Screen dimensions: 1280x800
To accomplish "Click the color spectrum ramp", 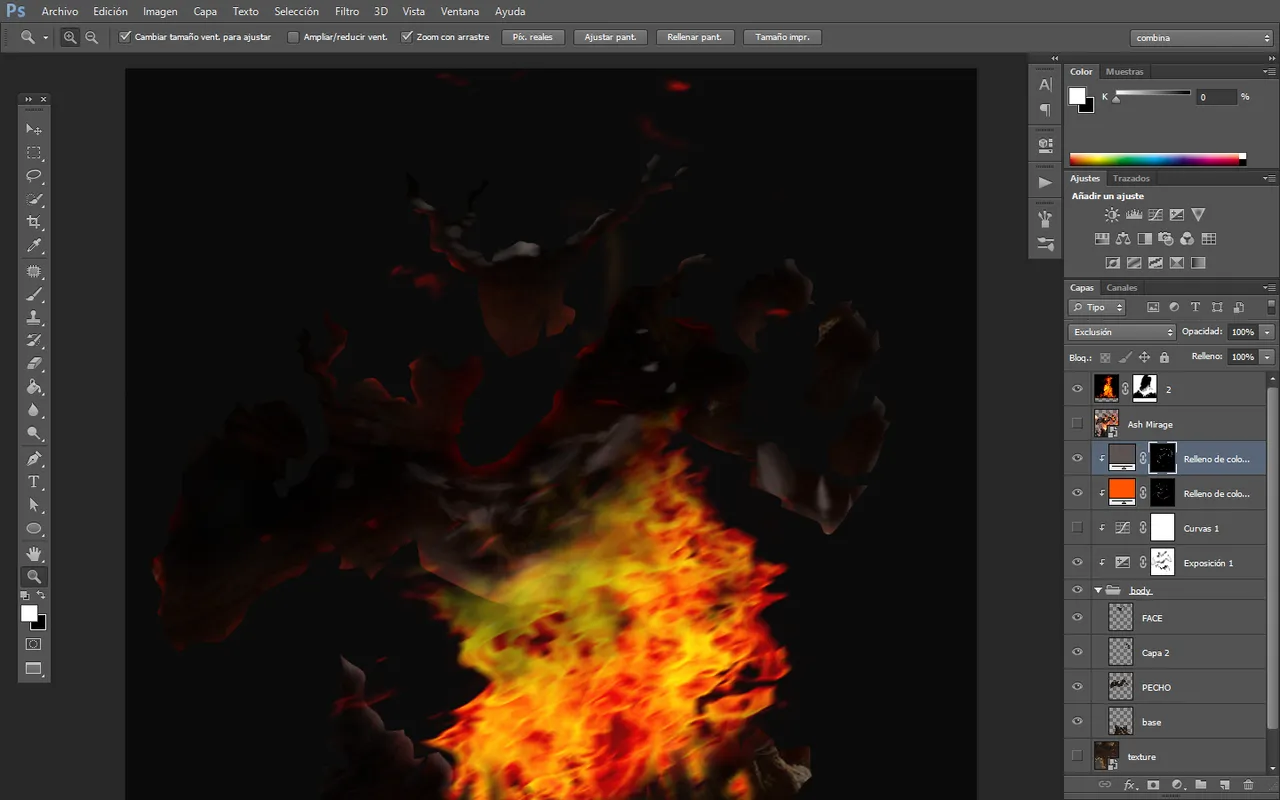I will pyautogui.click(x=1157, y=159).
